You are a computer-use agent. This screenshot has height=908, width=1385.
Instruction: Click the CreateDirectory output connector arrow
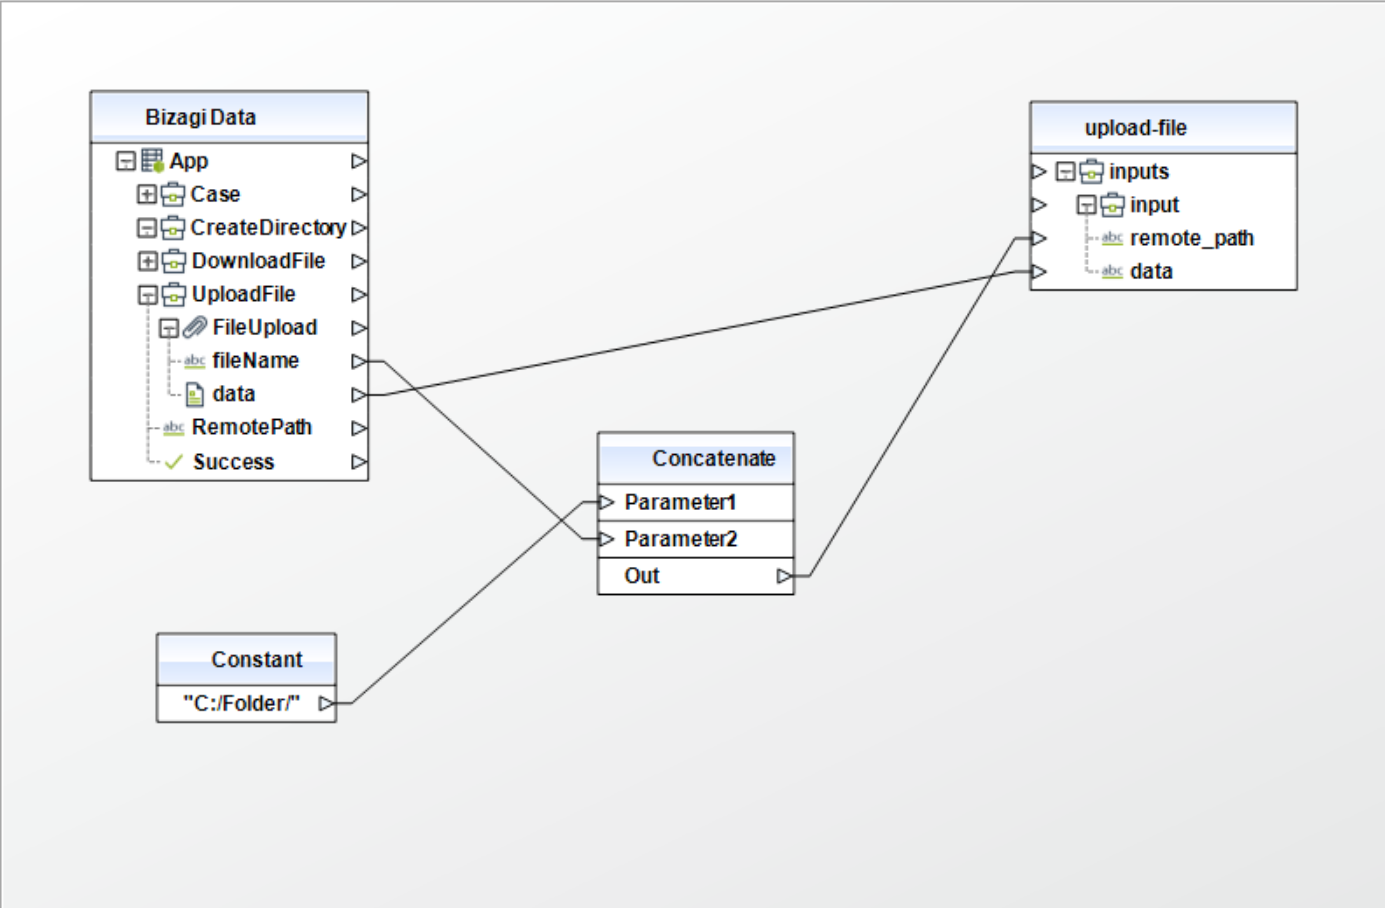pos(359,228)
